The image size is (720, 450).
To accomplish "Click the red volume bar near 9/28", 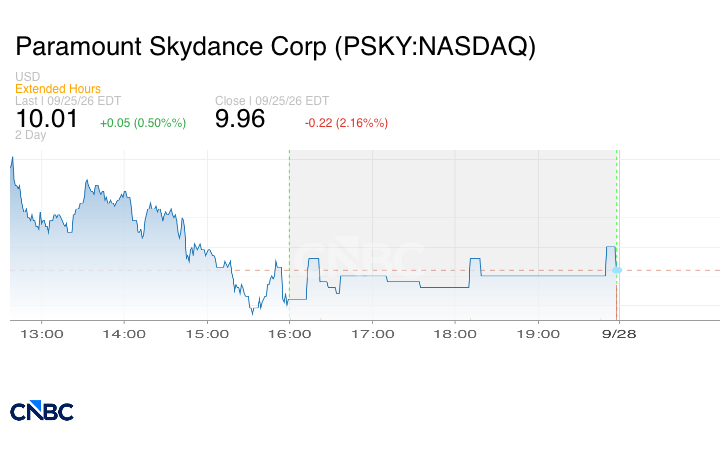I will click(616, 302).
